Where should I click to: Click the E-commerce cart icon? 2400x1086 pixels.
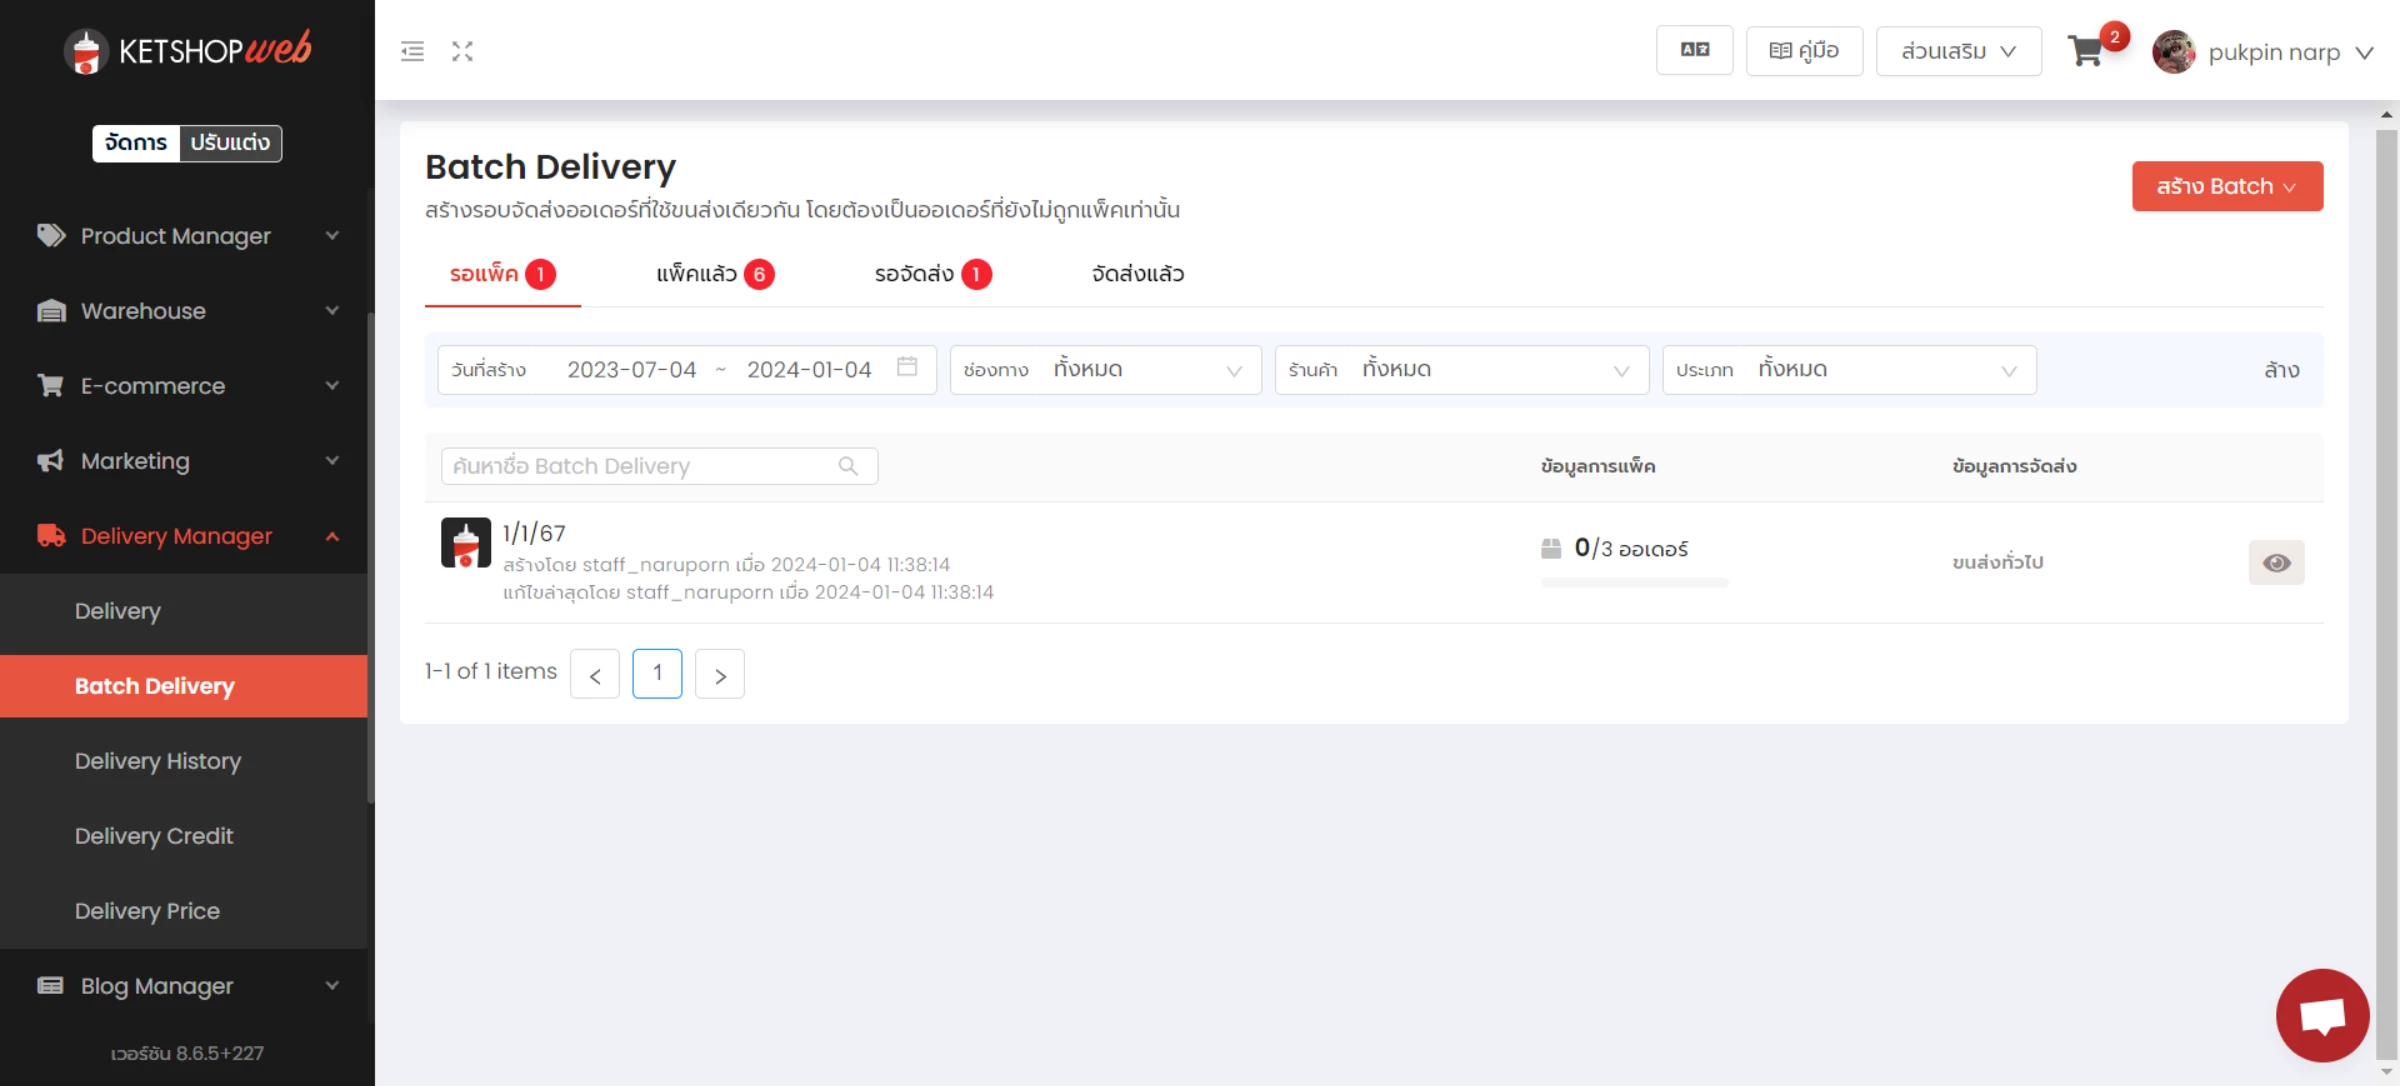51,385
